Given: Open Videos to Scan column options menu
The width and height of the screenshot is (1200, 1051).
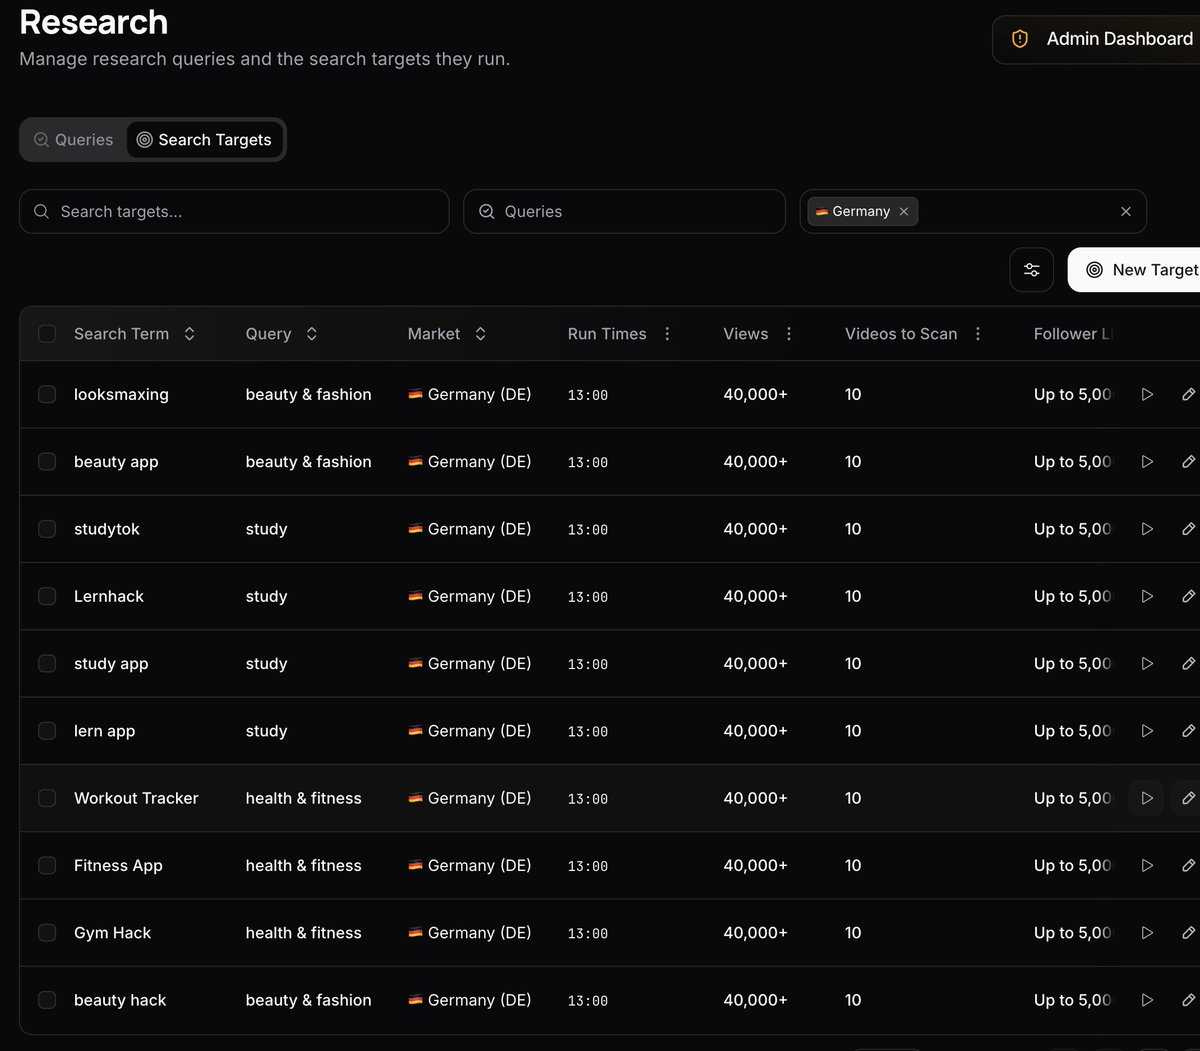Looking at the screenshot, I should click(978, 334).
